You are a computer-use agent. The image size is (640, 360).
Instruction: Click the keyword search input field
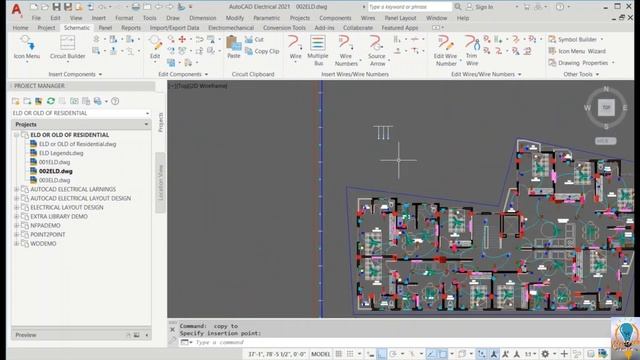click(x=410, y=7)
